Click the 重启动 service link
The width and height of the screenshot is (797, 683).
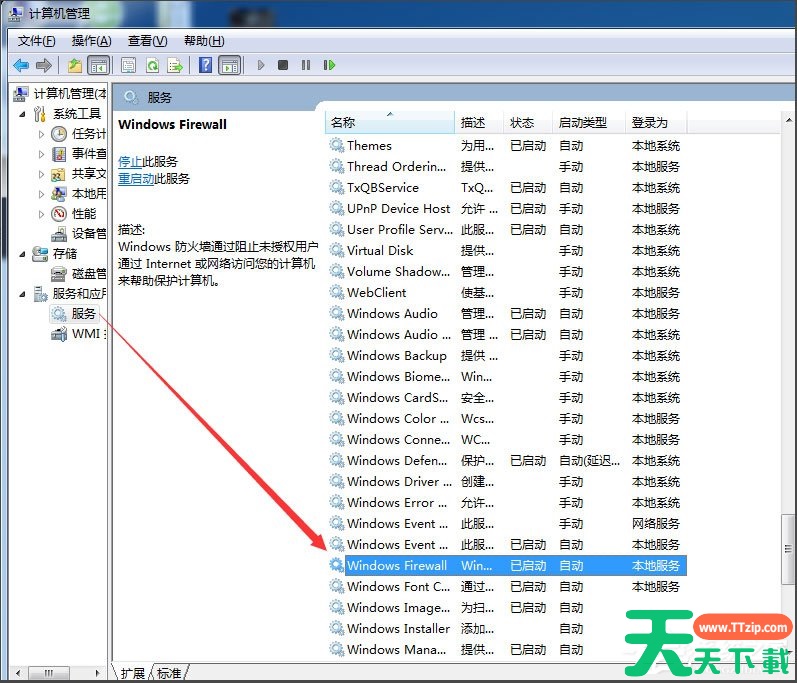point(135,178)
